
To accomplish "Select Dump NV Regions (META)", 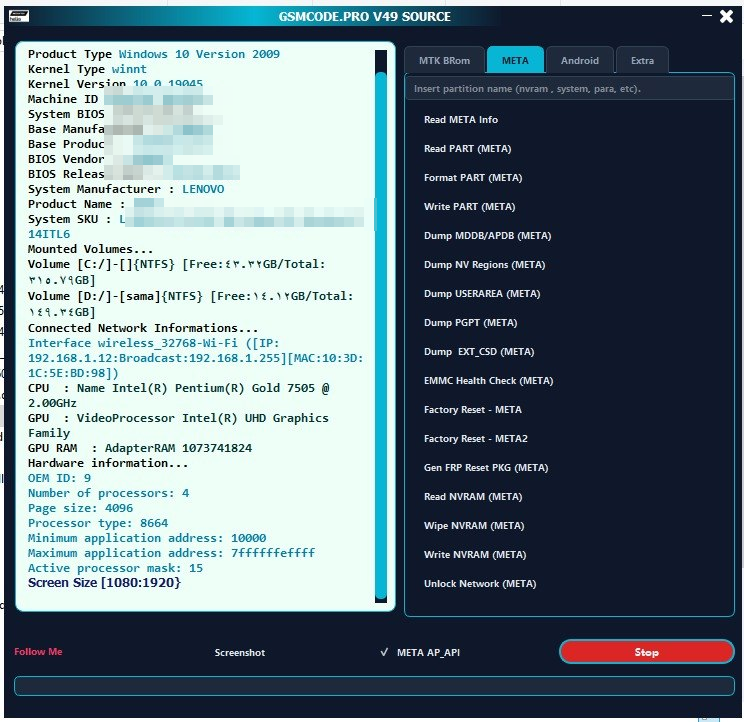I will (x=484, y=264).
